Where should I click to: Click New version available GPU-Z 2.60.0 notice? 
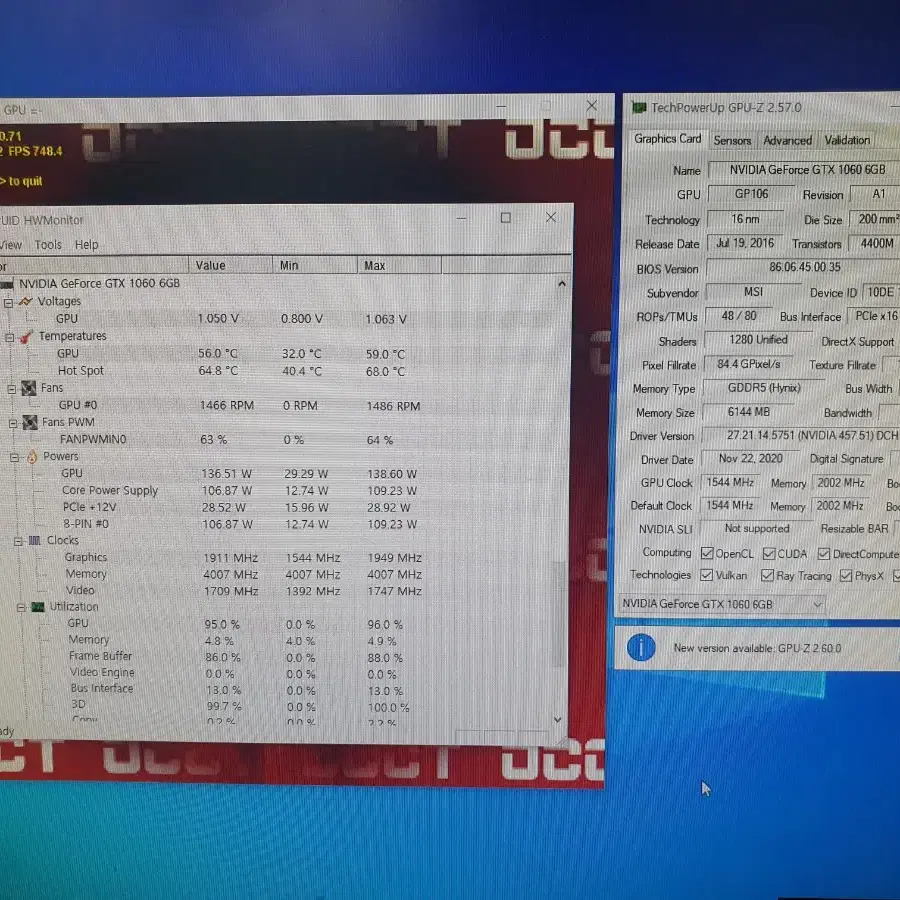pyautogui.click(x=757, y=649)
